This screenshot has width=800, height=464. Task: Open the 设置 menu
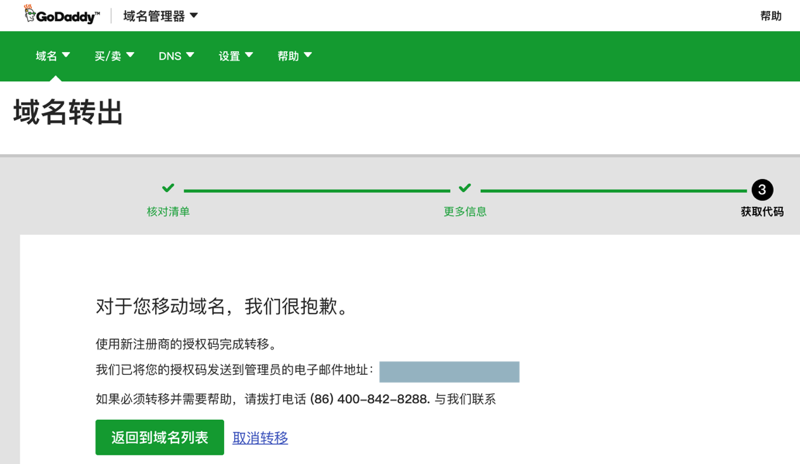(x=236, y=56)
